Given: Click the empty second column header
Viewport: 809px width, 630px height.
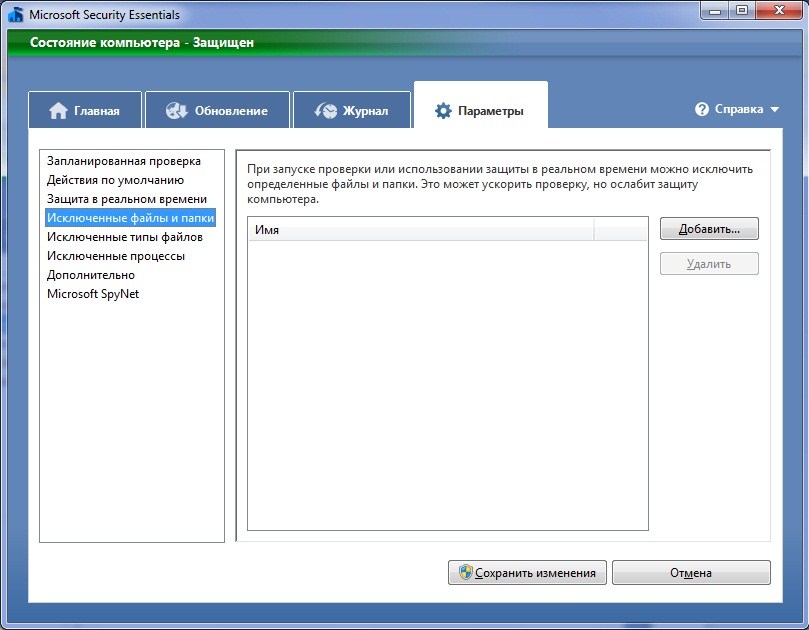Looking at the screenshot, I should tap(620, 230).
